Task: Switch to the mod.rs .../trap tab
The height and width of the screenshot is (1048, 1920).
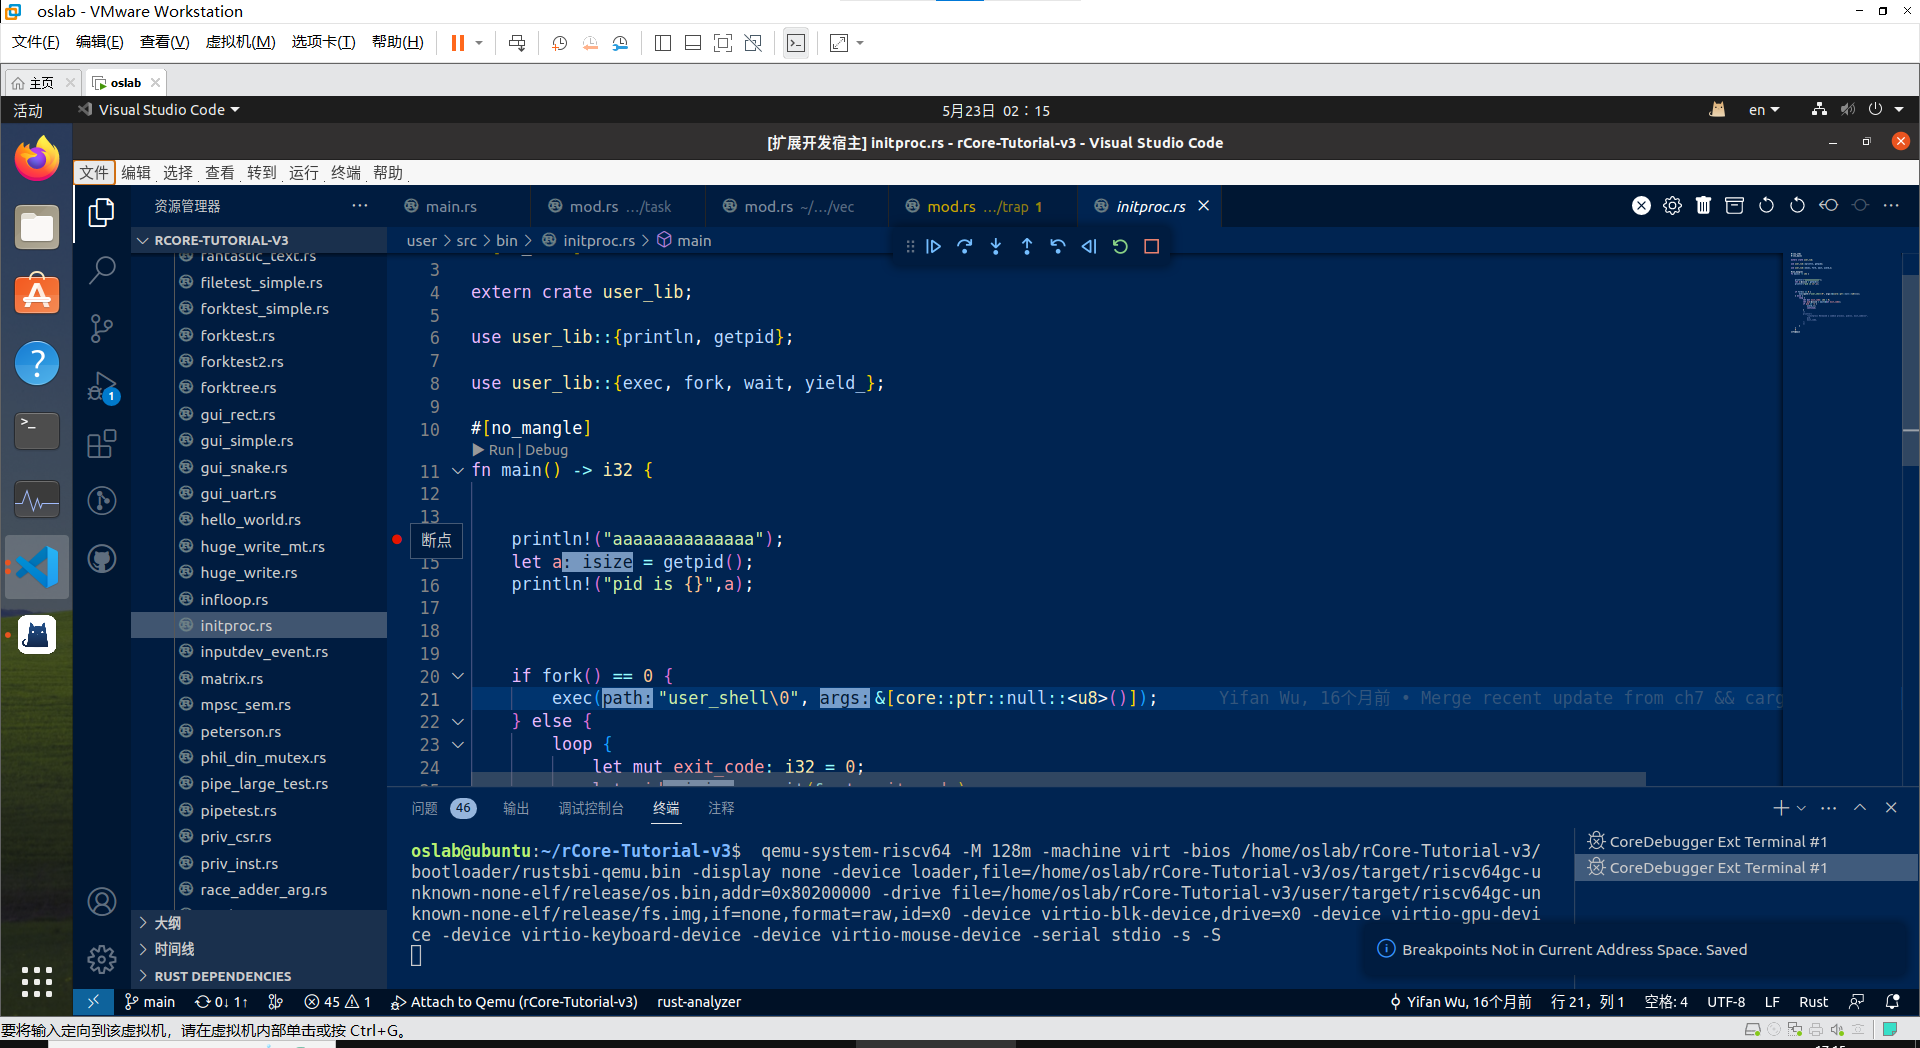Action: tap(984, 206)
